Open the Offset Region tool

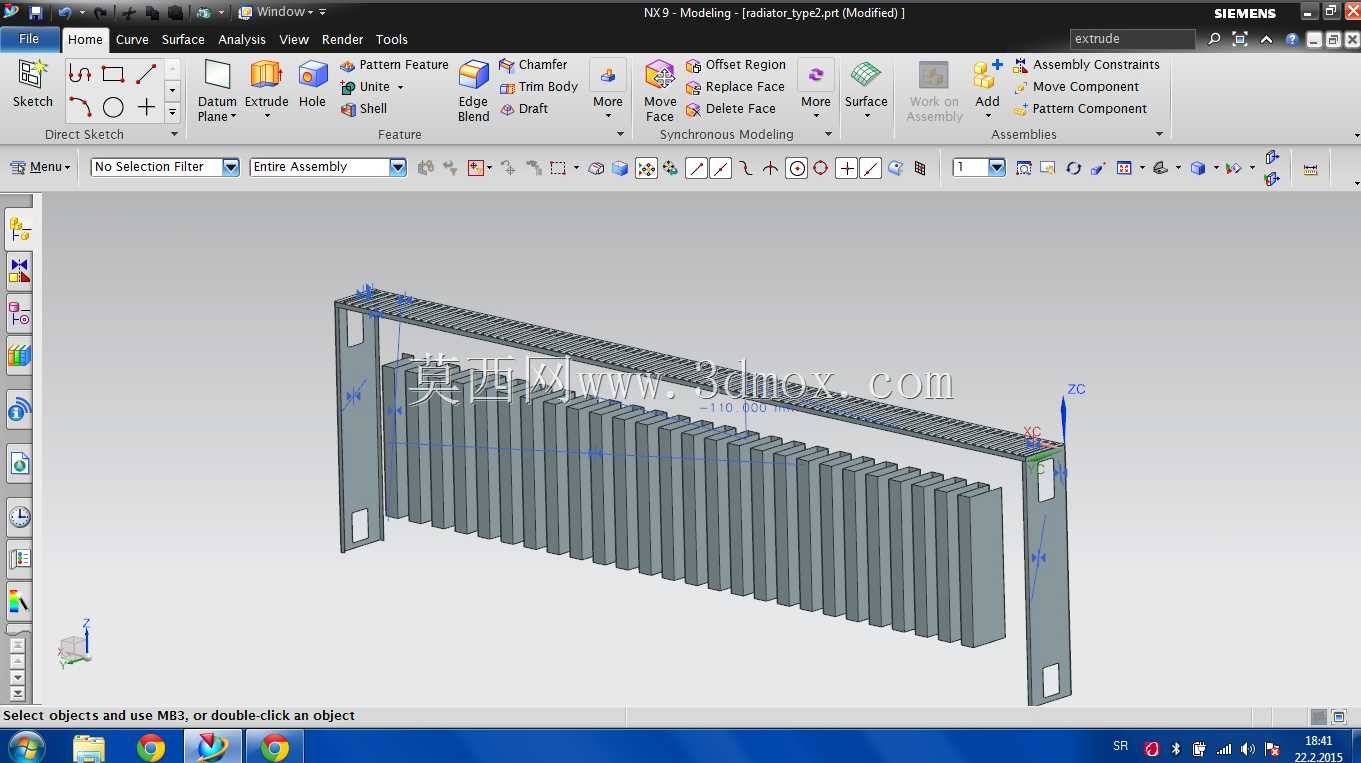pos(736,65)
